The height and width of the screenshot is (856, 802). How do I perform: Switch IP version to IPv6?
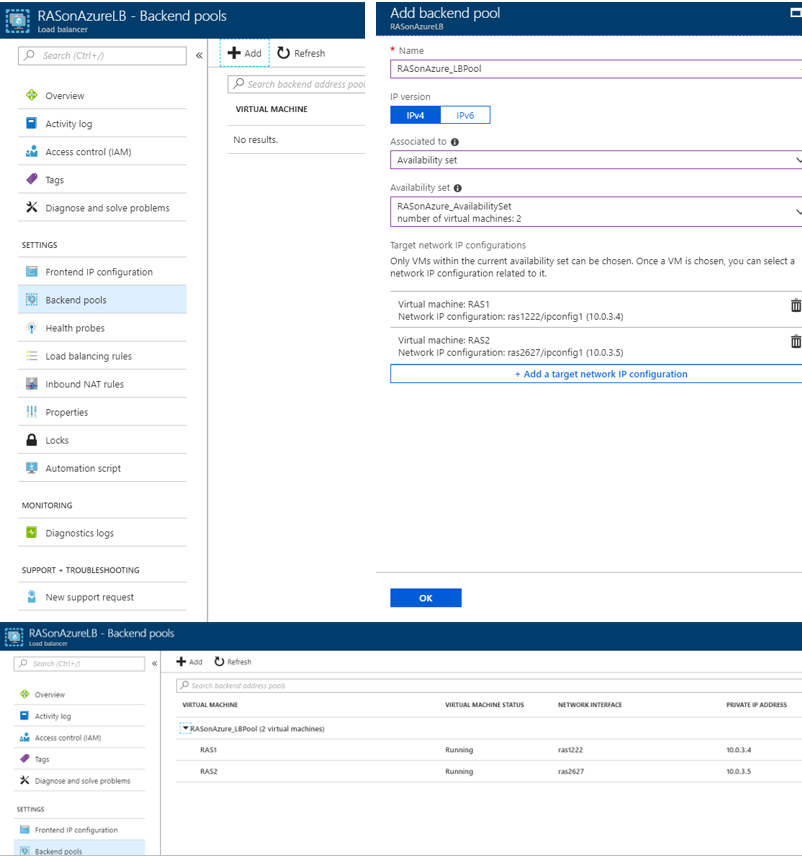[465, 115]
